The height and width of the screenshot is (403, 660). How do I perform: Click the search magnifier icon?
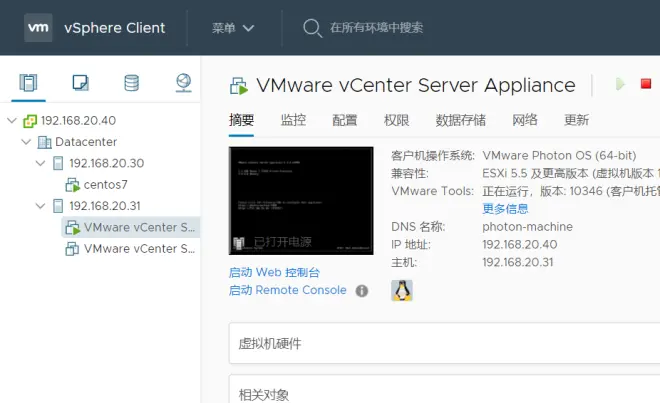[312, 28]
